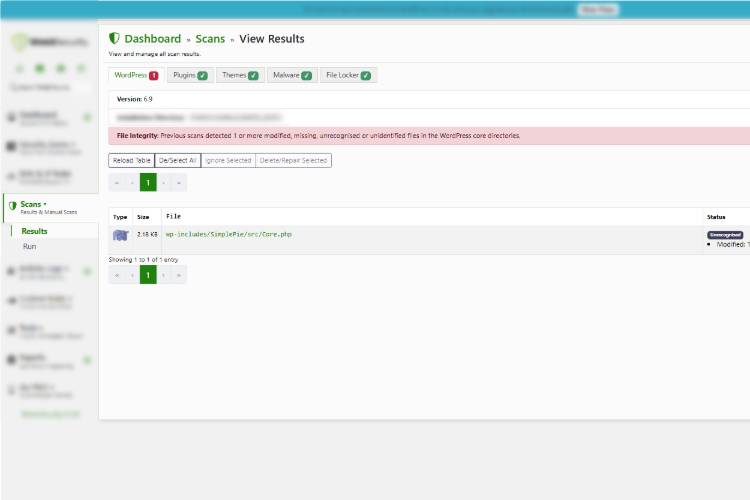Switch to the Plugins tab

pos(188,75)
